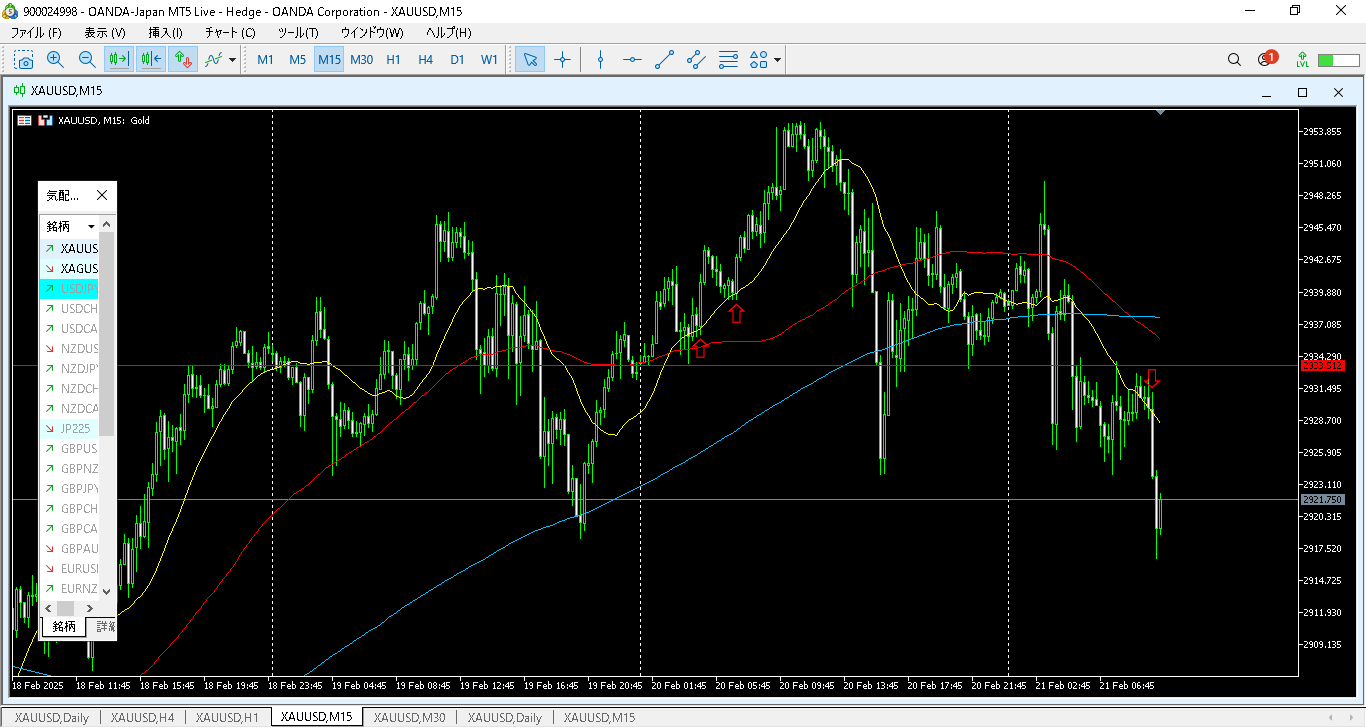Open the ツール(T) menu
1366x728 pixels.
click(x=298, y=33)
